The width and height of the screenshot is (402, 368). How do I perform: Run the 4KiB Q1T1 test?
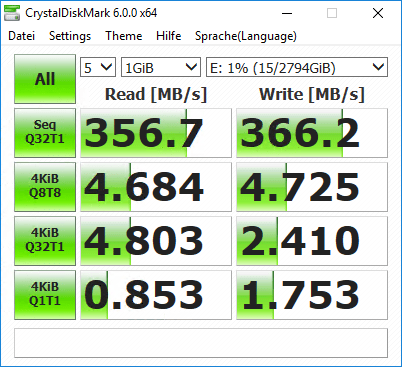pos(45,295)
